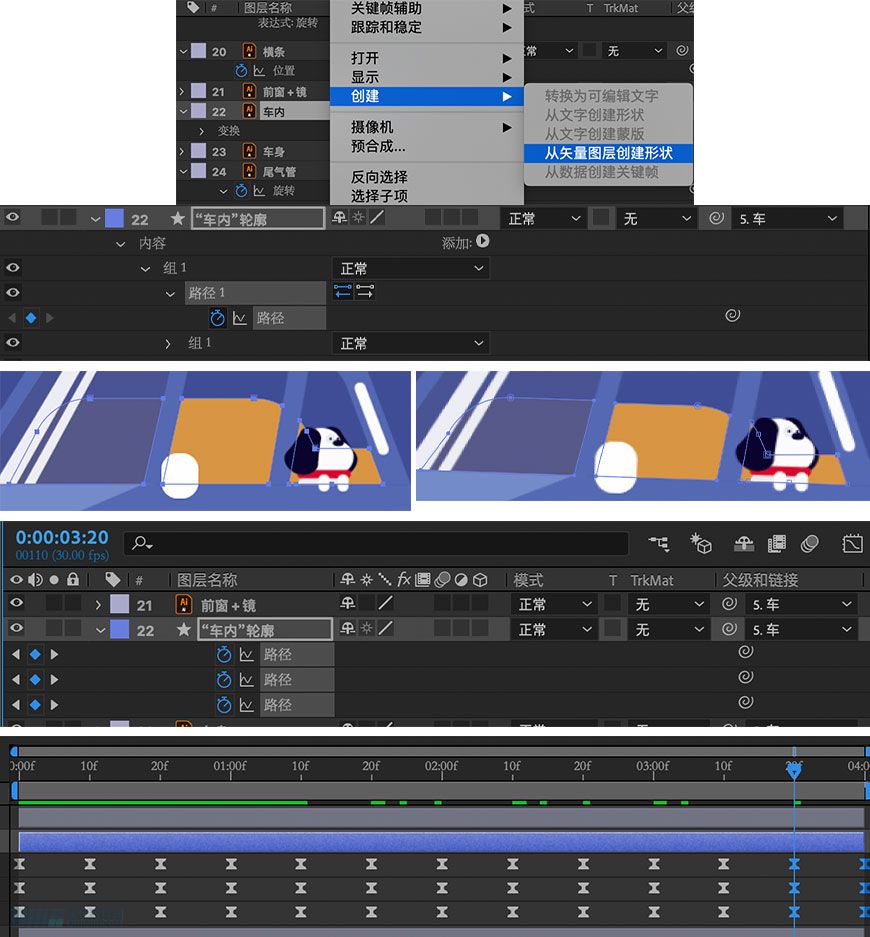This screenshot has width=870, height=937.
Task: Enable frame blending filmstrip icon by the search bar
Action: click(777, 543)
